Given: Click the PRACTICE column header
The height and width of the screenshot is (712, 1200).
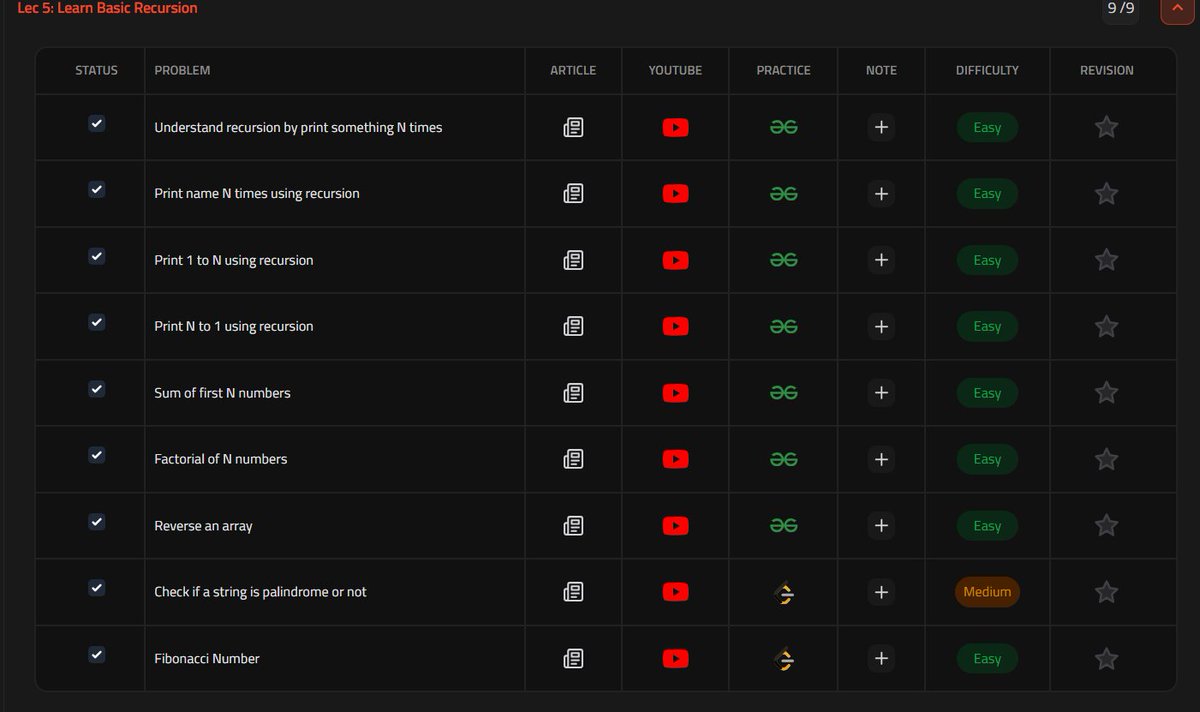Looking at the screenshot, I should click(x=784, y=71).
